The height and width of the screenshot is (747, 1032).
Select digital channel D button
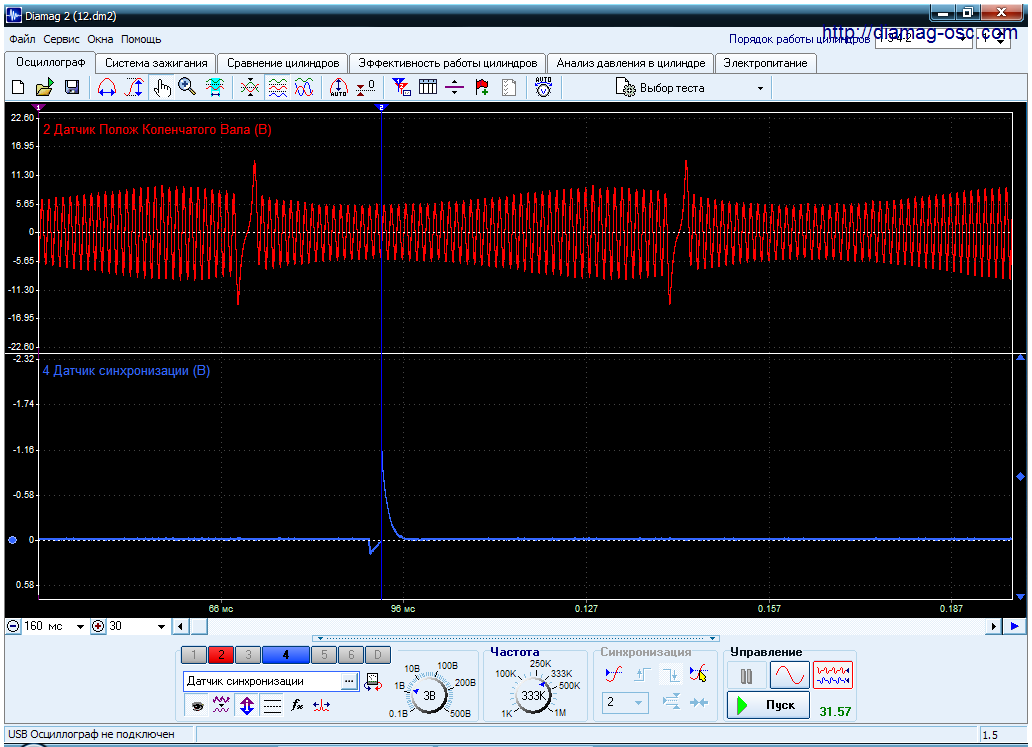coord(378,655)
